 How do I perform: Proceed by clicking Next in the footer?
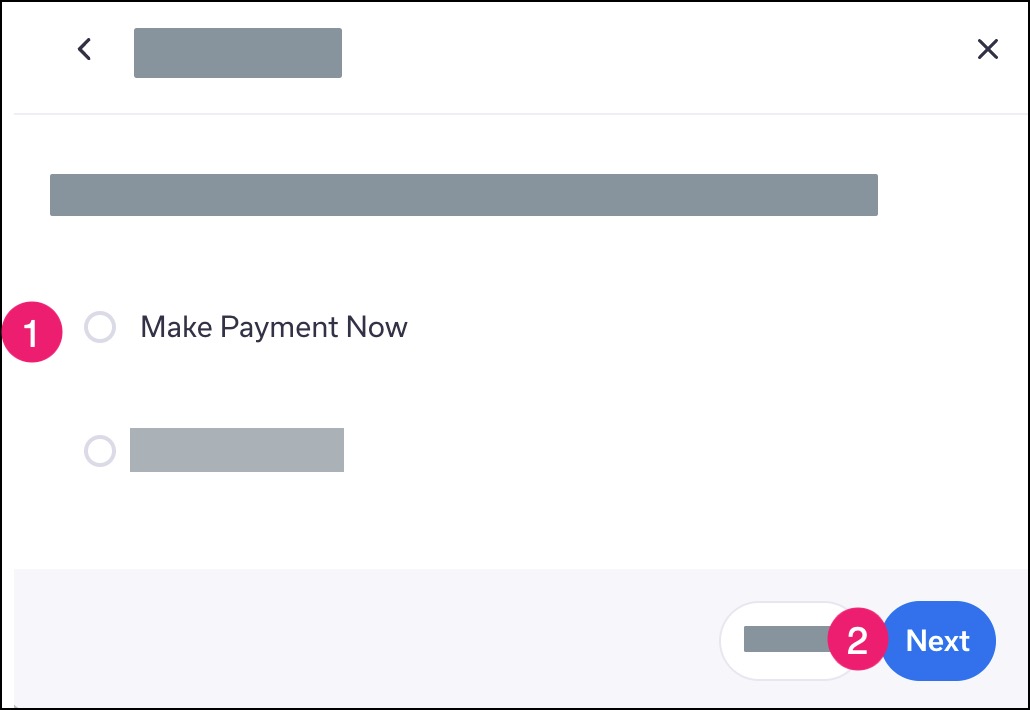(x=938, y=641)
